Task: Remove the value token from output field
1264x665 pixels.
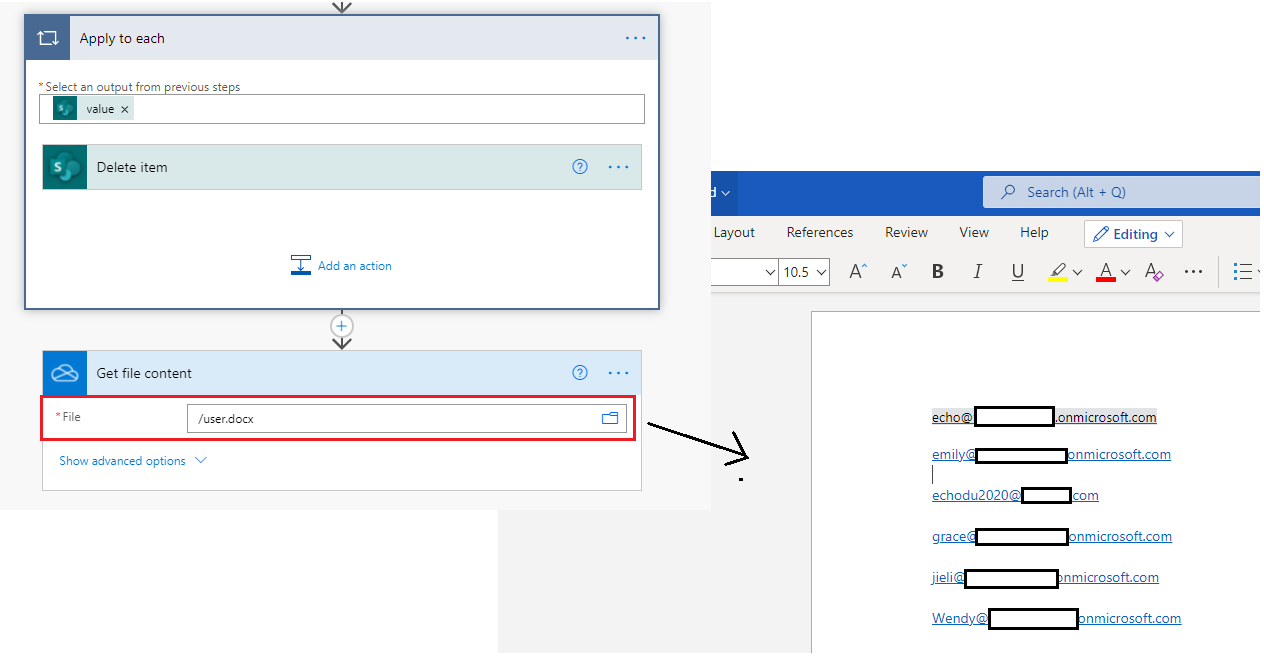Action: (x=125, y=109)
